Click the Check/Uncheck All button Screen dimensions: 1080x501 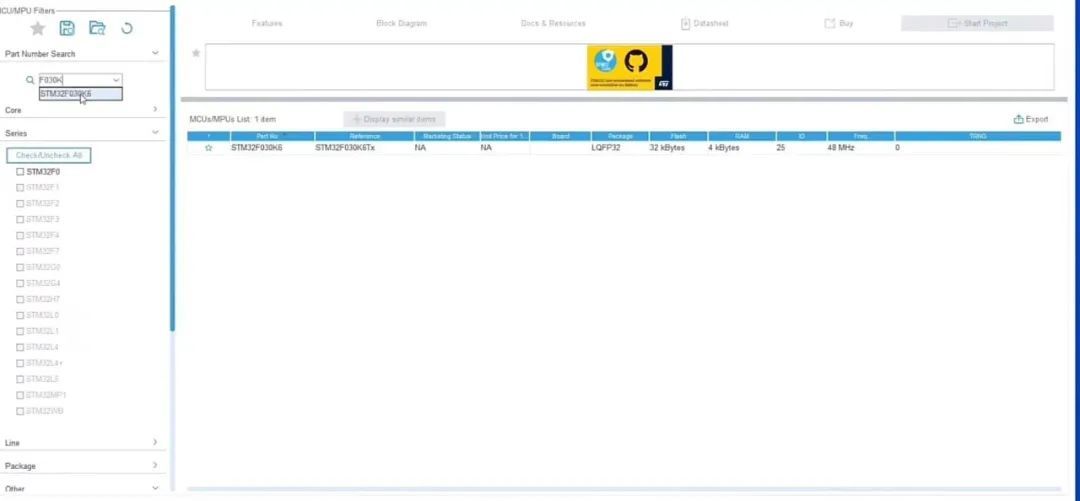pyautogui.click(x=49, y=155)
